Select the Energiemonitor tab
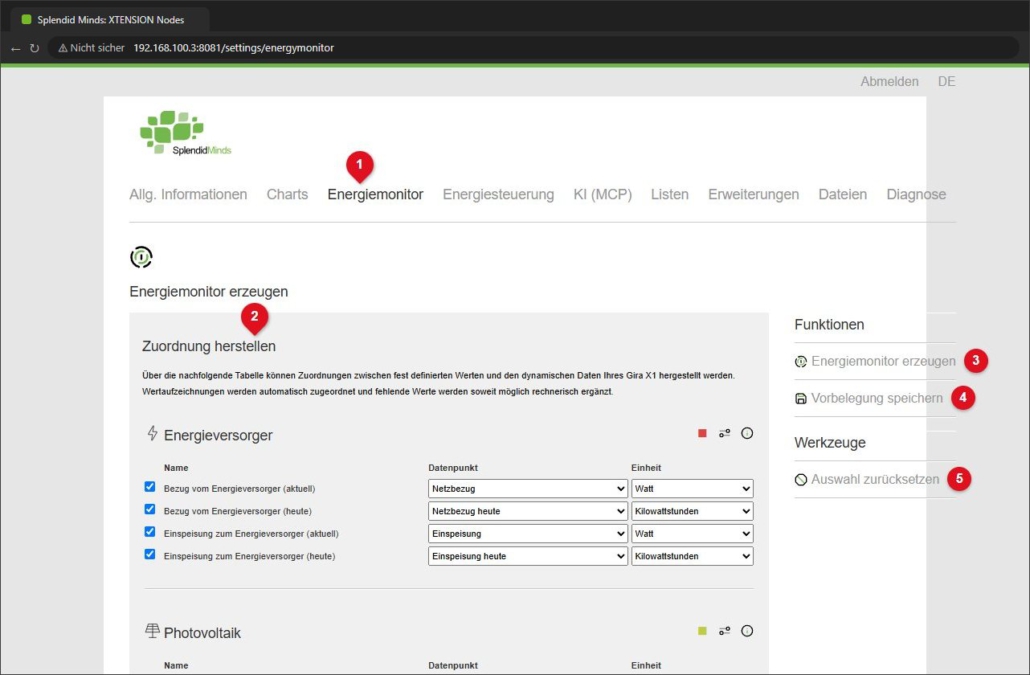This screenshot has width=1030, height=675. [x=375, y=194]
